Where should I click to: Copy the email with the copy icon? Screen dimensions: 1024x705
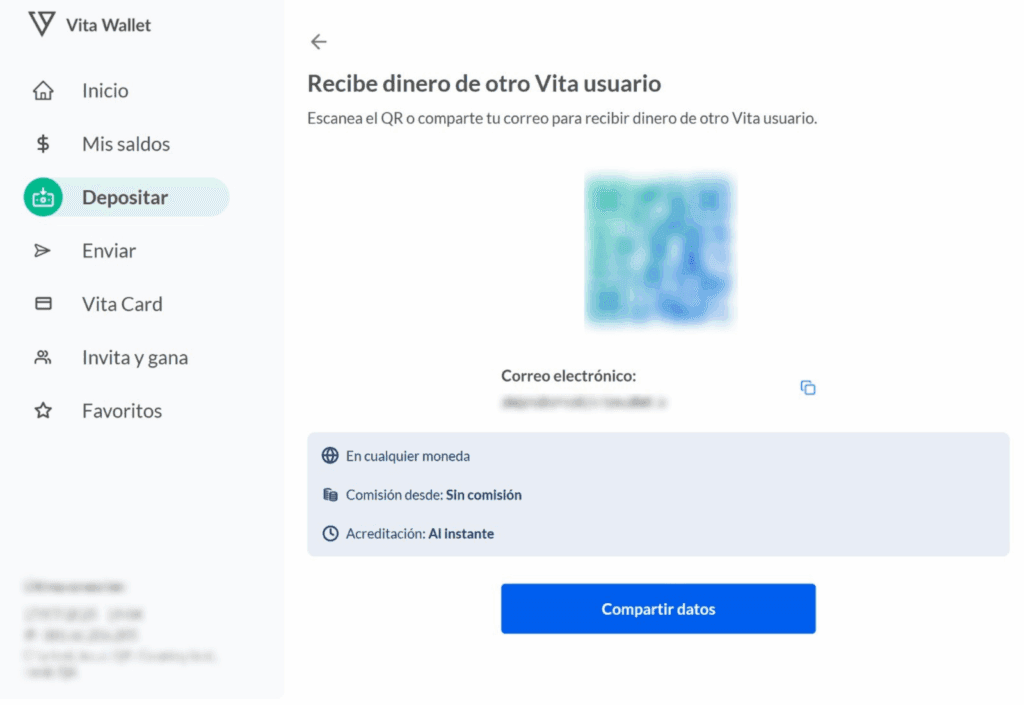pos(808,388)
